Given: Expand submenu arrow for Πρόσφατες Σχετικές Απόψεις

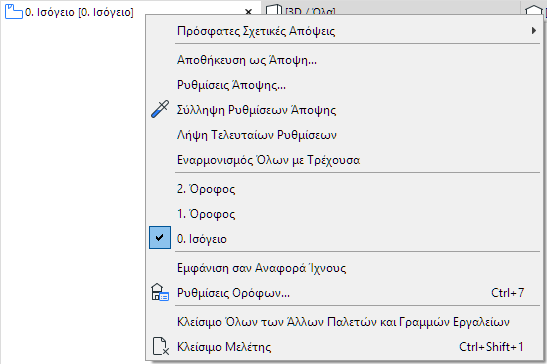Looking at the screenshot, I should 533,31.
